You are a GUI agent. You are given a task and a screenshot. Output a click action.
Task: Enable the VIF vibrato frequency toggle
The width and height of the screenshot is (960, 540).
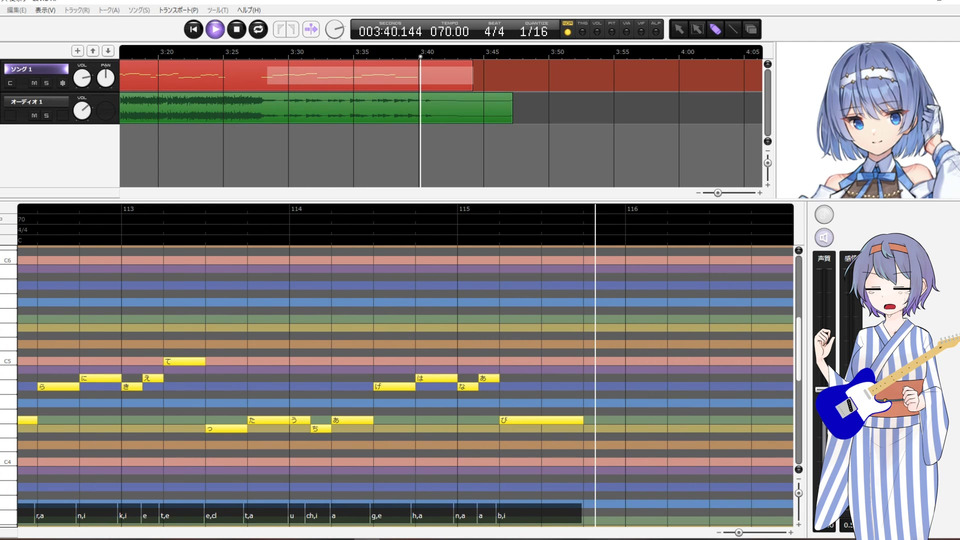[641, 29]
